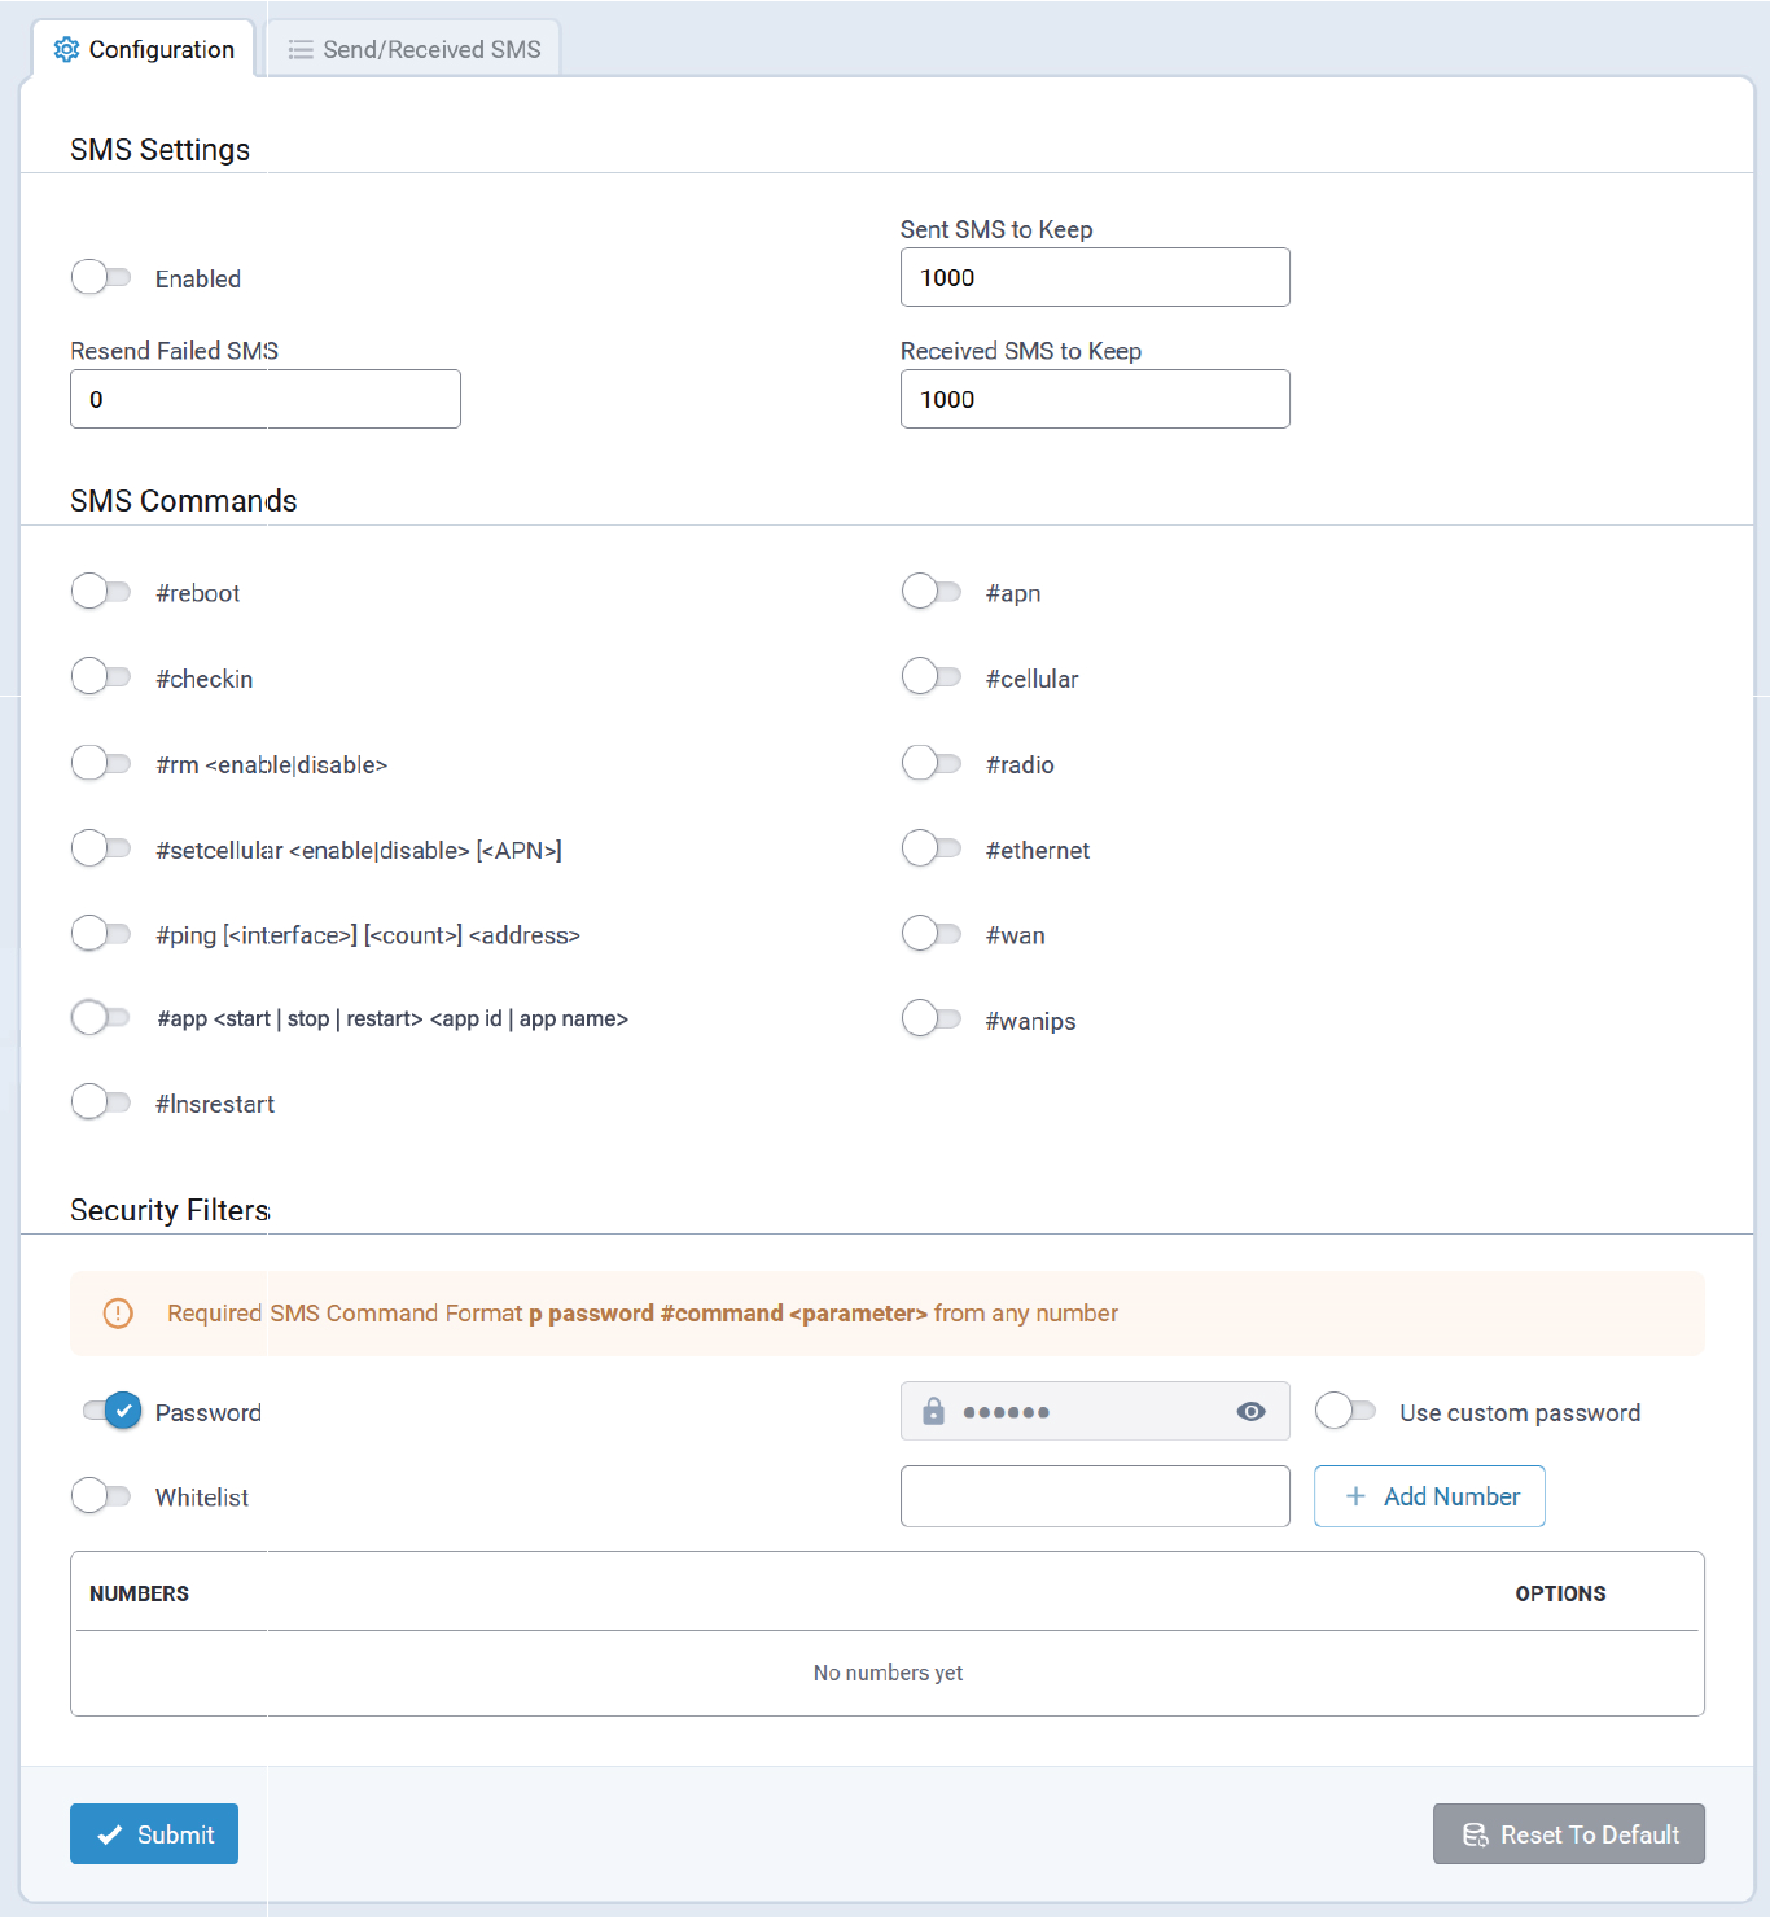Click the lock icon in password field
This screenshot has width=1770, height=1918.
(933, 1411)
